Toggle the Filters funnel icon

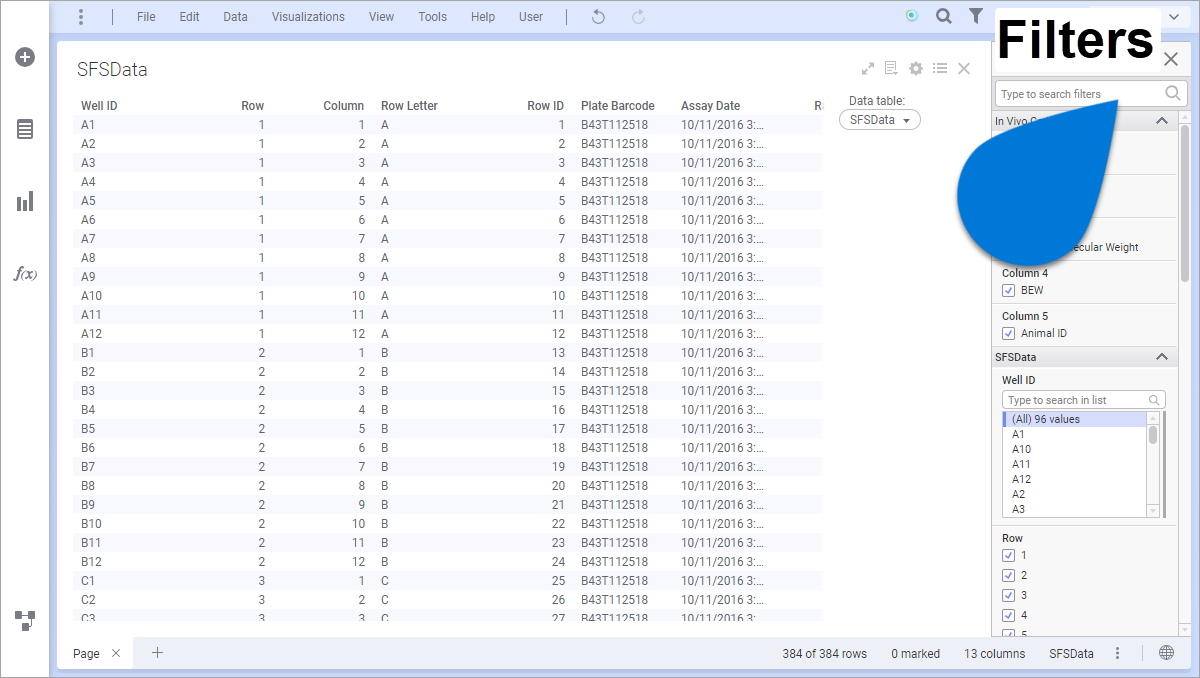975,16
